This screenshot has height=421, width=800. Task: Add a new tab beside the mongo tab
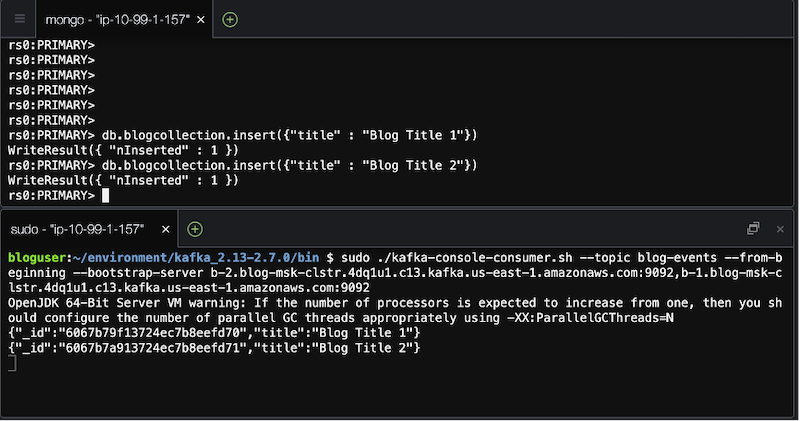click(230, 19)
